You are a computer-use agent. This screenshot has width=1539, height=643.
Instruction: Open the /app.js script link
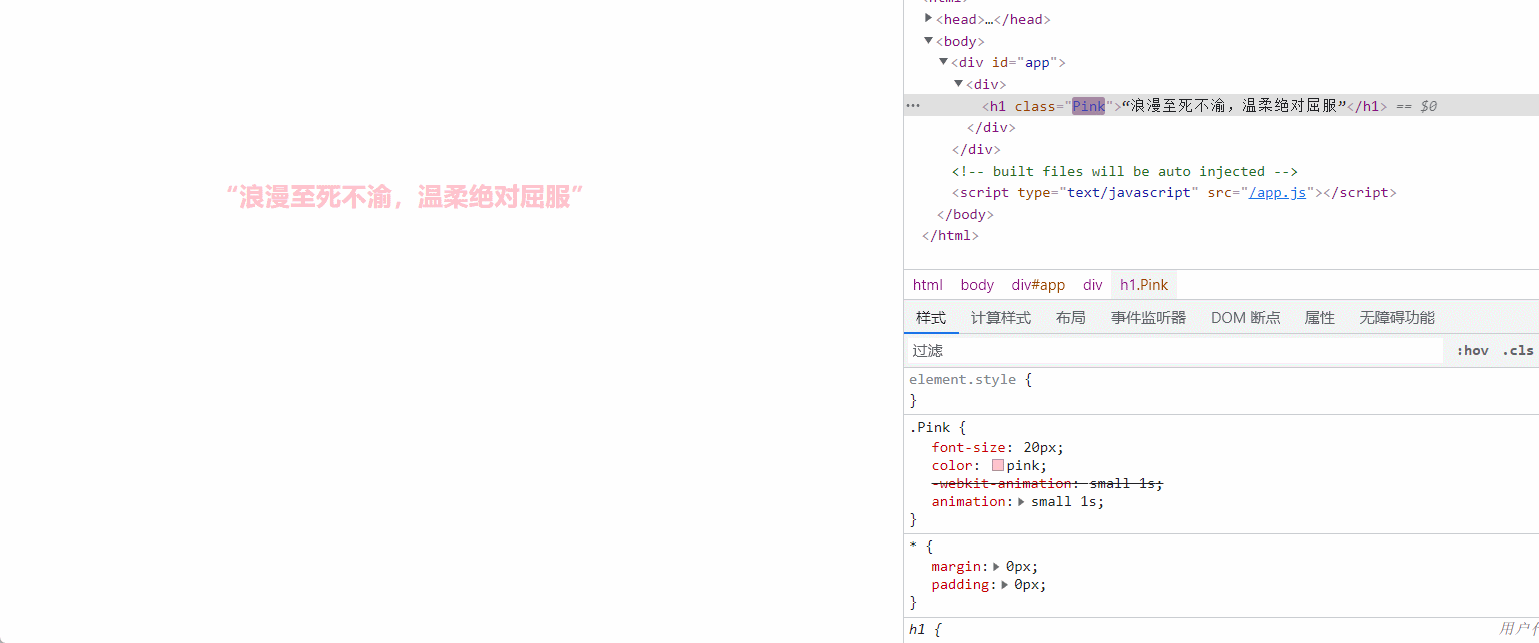[x=1277, y=193]
